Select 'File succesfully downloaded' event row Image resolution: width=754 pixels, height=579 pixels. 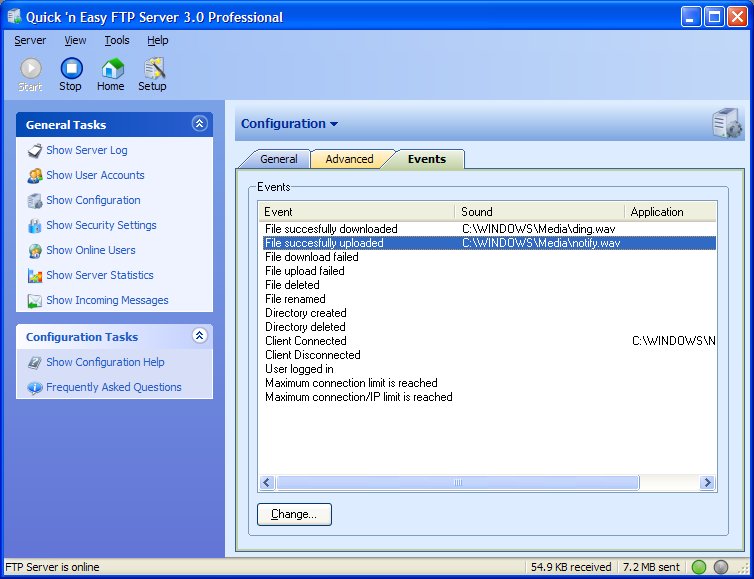[488, 229]
